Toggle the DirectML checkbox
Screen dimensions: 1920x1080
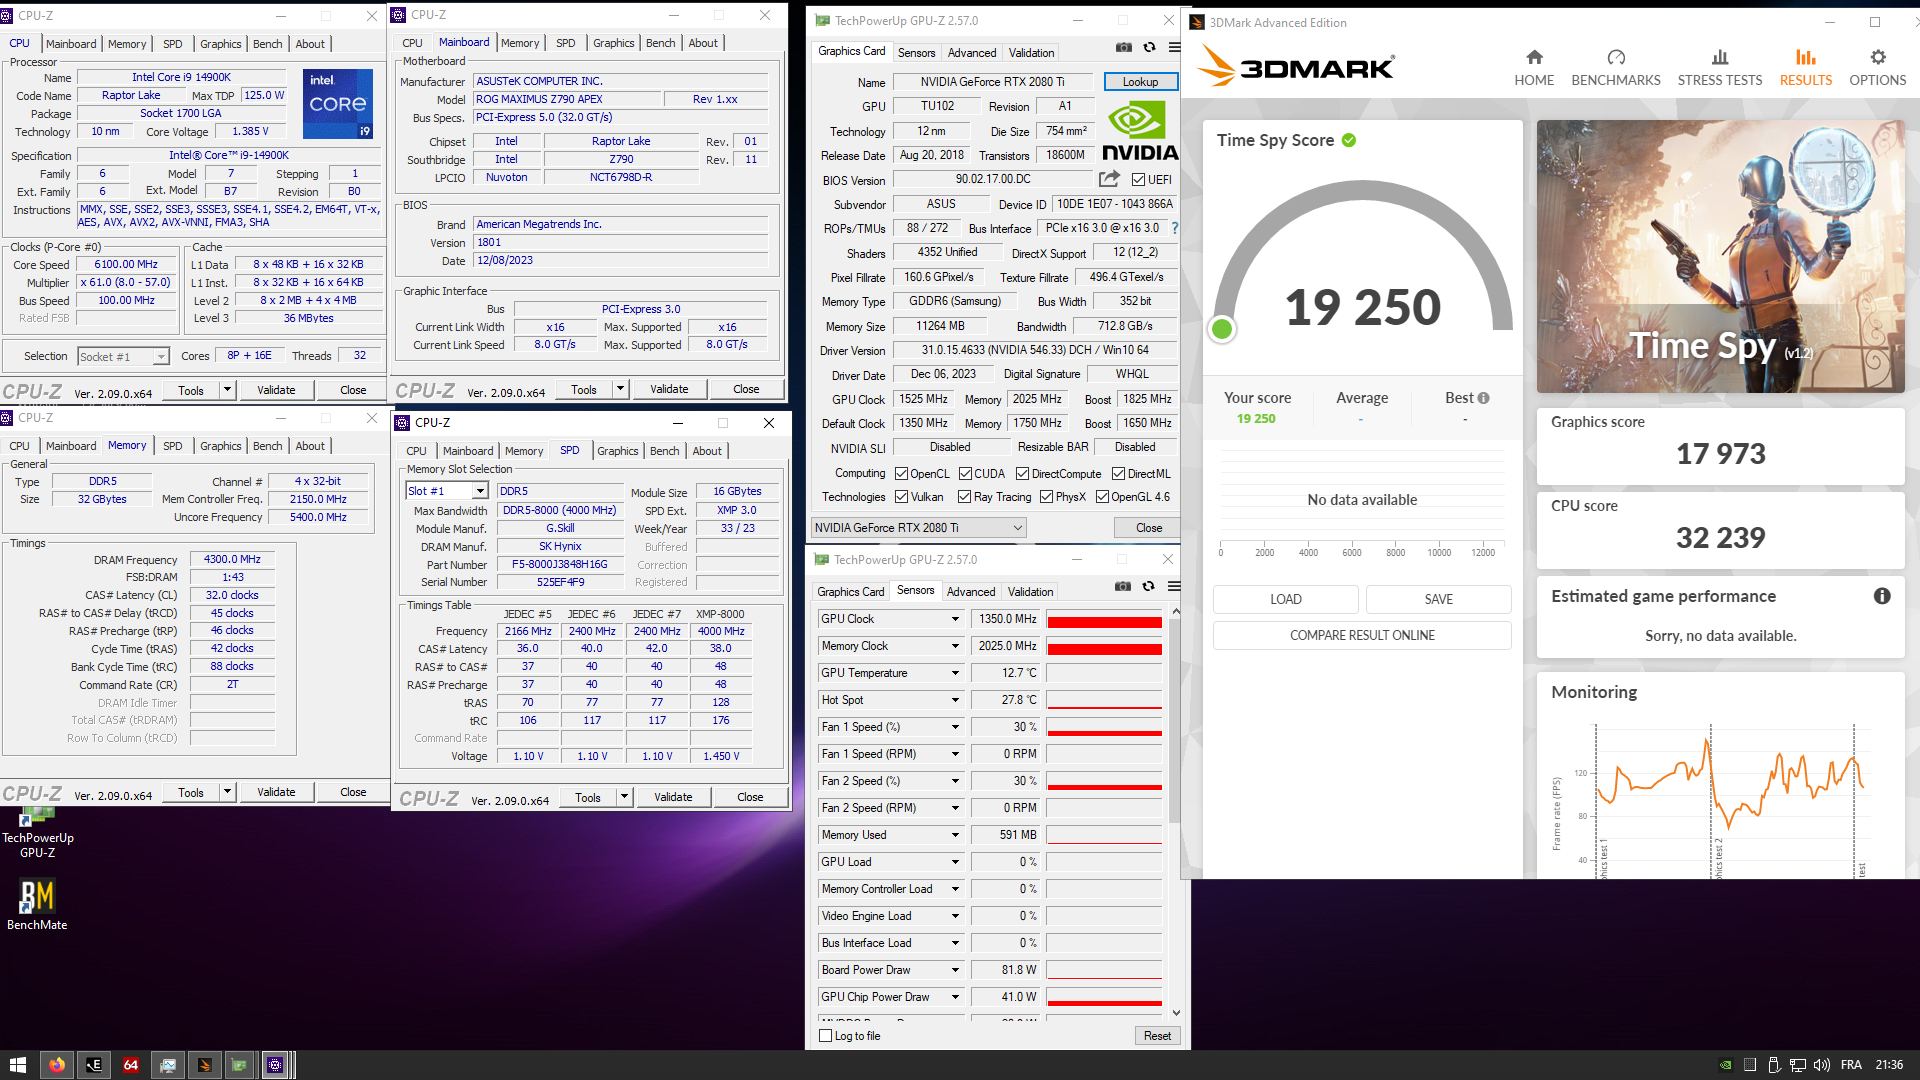click(1119, 474)
